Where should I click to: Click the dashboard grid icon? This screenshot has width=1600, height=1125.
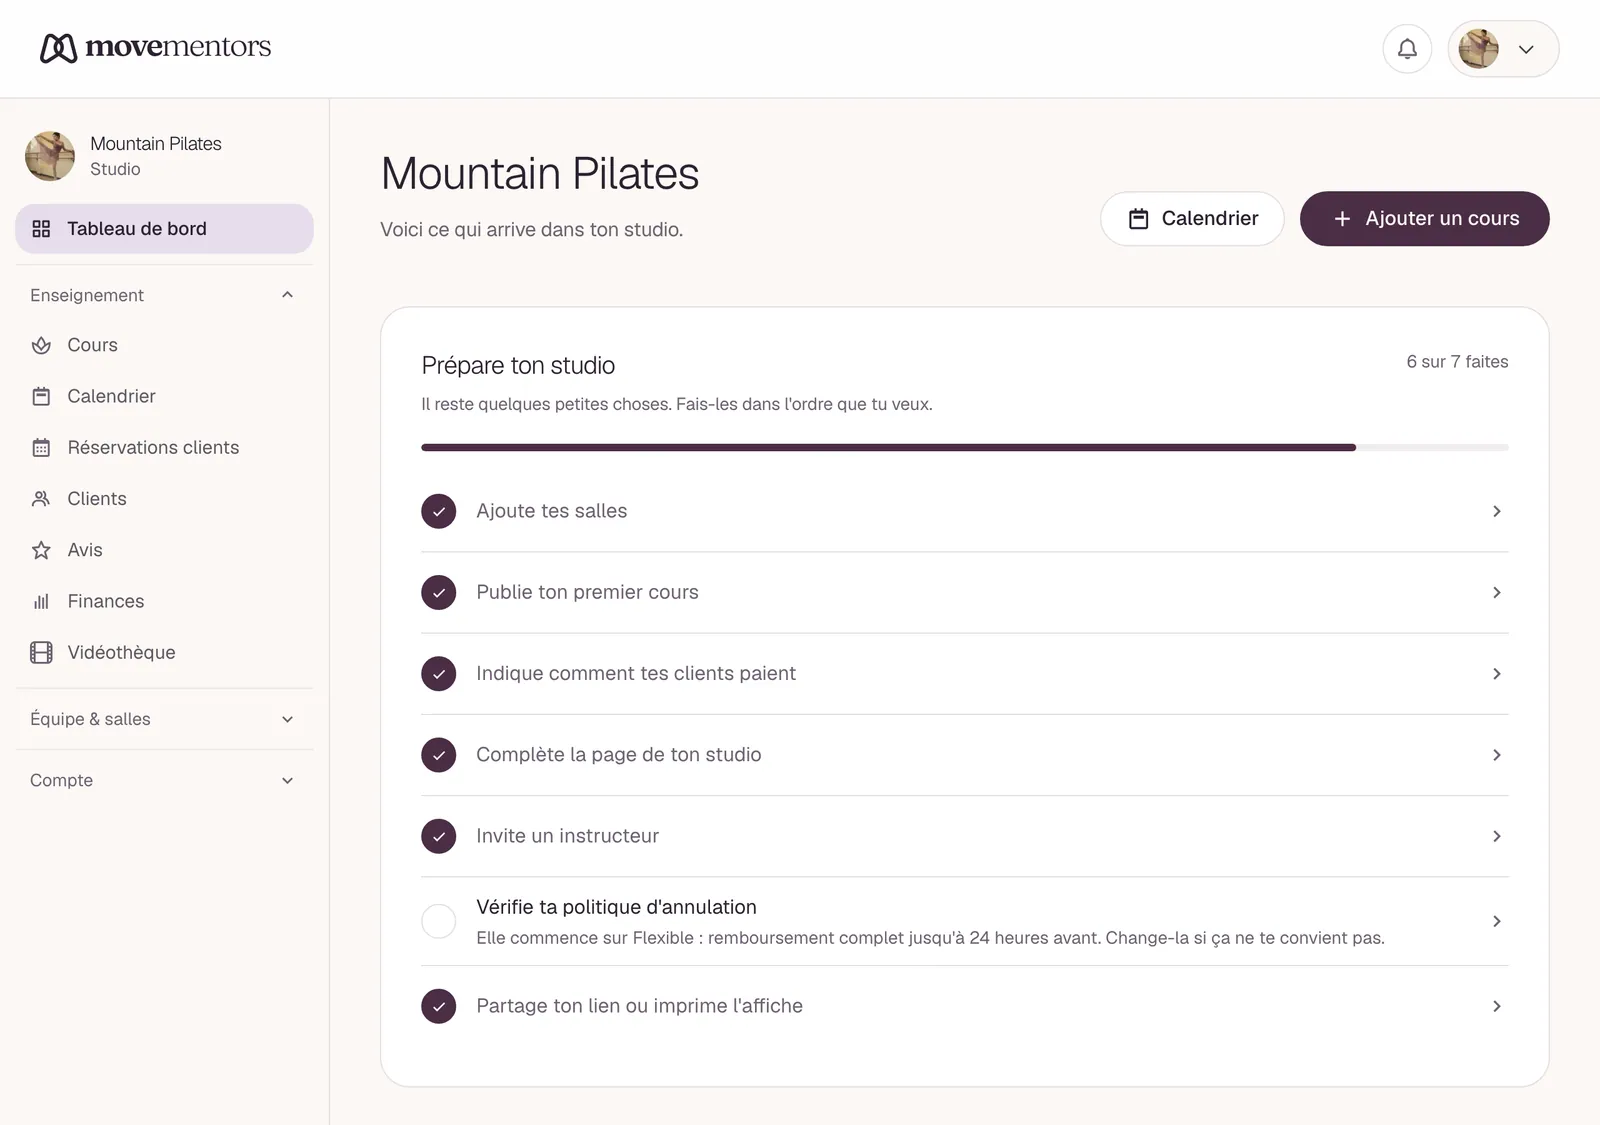pos(41,229)
